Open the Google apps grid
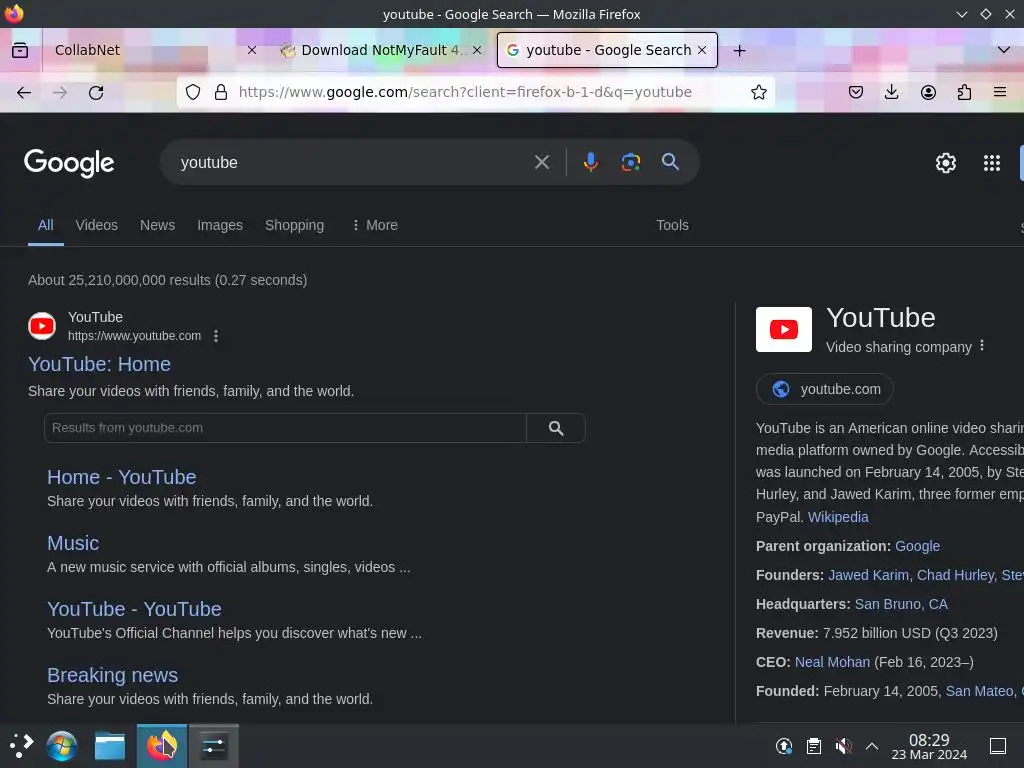This screenshot has width=1024, height=768. click(991, 163)
